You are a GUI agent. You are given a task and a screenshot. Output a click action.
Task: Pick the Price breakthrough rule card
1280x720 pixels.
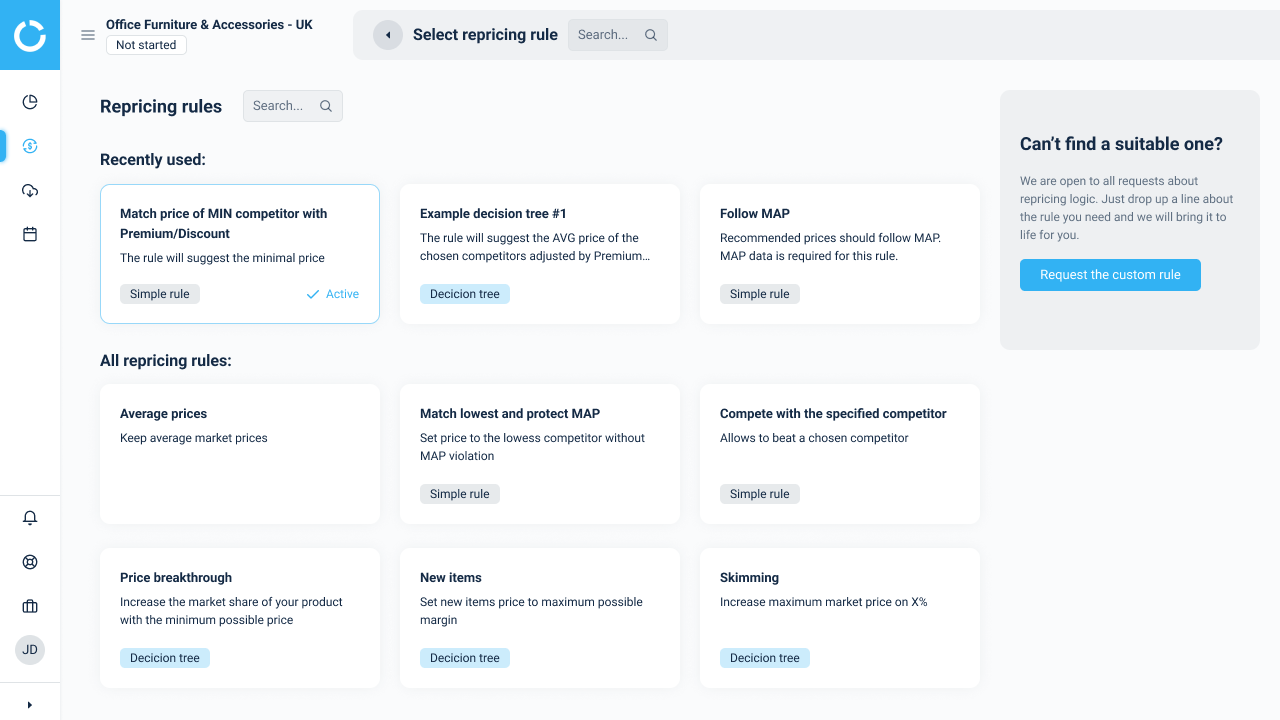pyautogui.click(x=240, y=618)
